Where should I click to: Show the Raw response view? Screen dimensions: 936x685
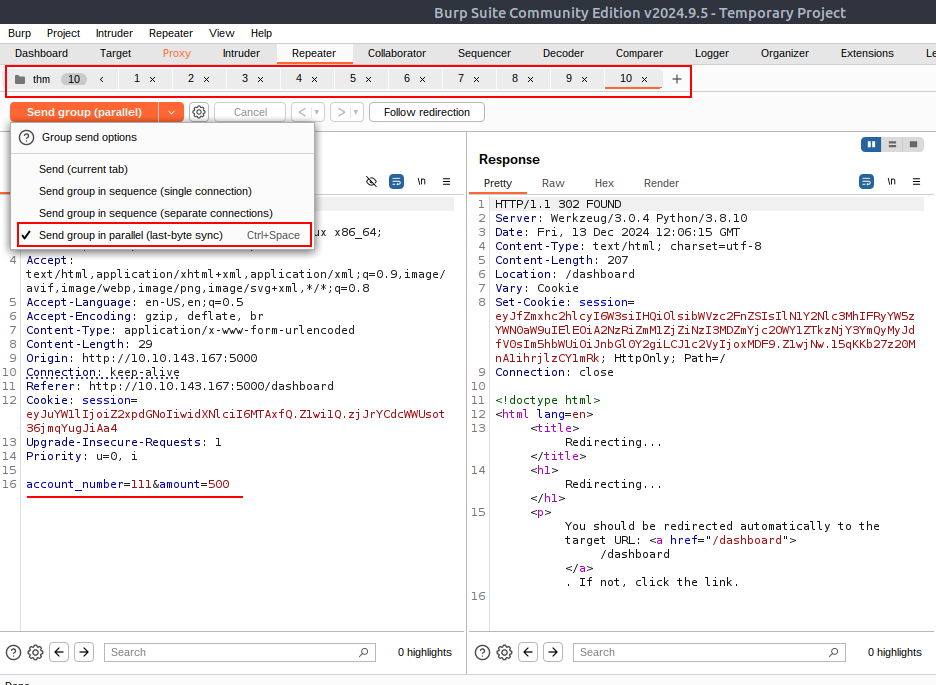(553, 183)
